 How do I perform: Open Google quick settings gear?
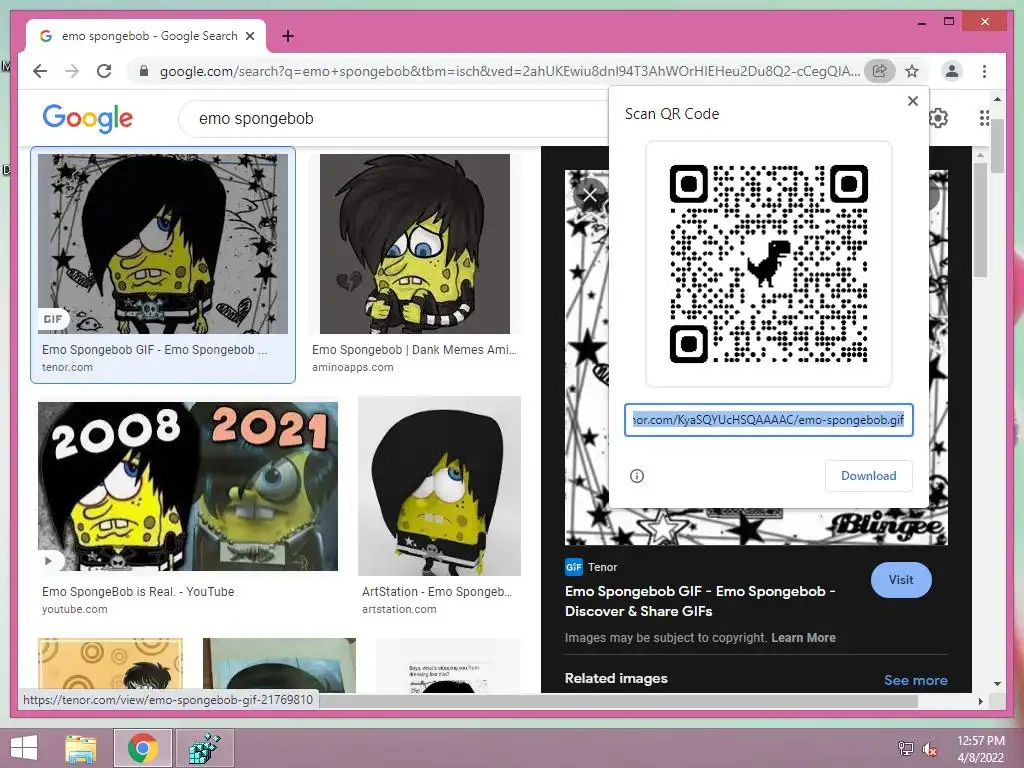pyautogui.click(x=938, y=118)
